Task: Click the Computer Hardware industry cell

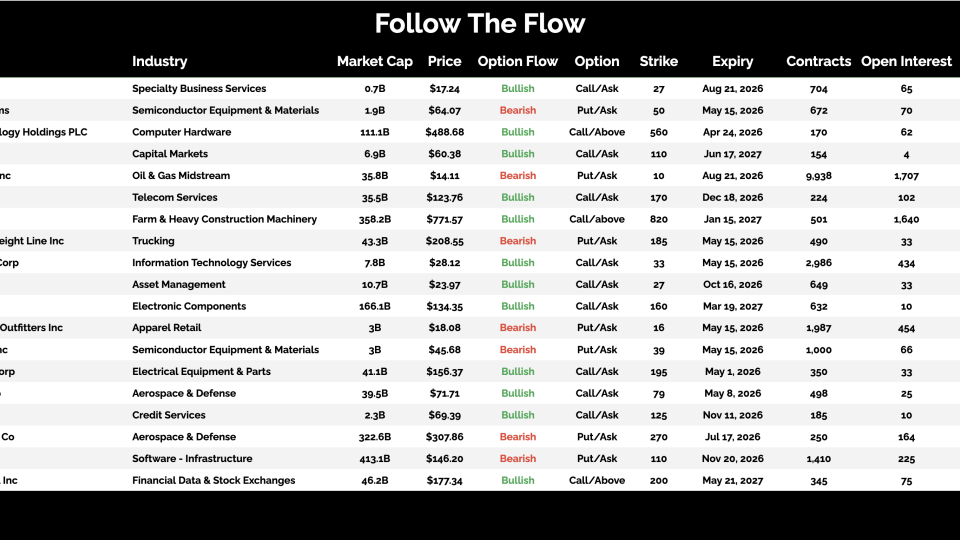Action: pos(181,132)
